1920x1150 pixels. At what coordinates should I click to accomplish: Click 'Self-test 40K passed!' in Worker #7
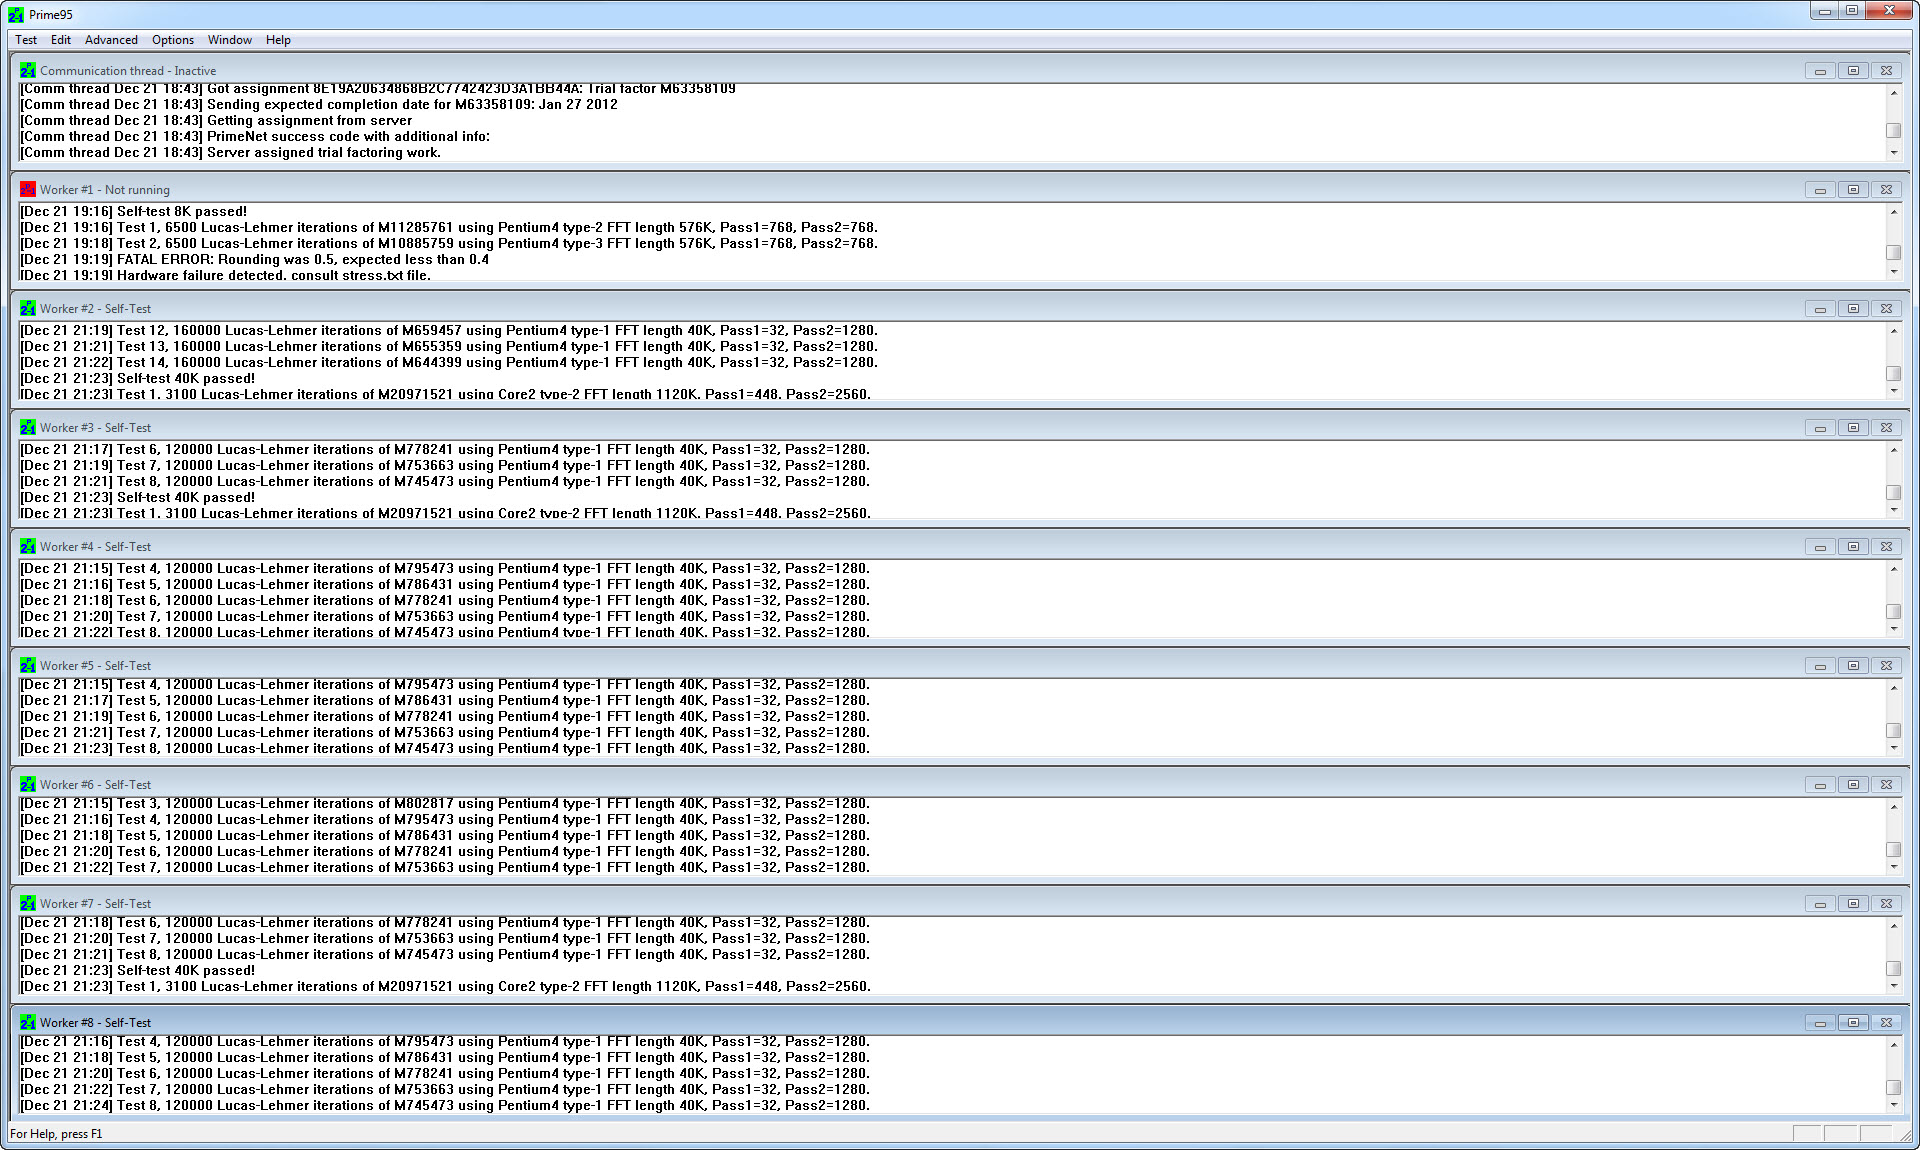pyautogui.click(x=138, y=970)
